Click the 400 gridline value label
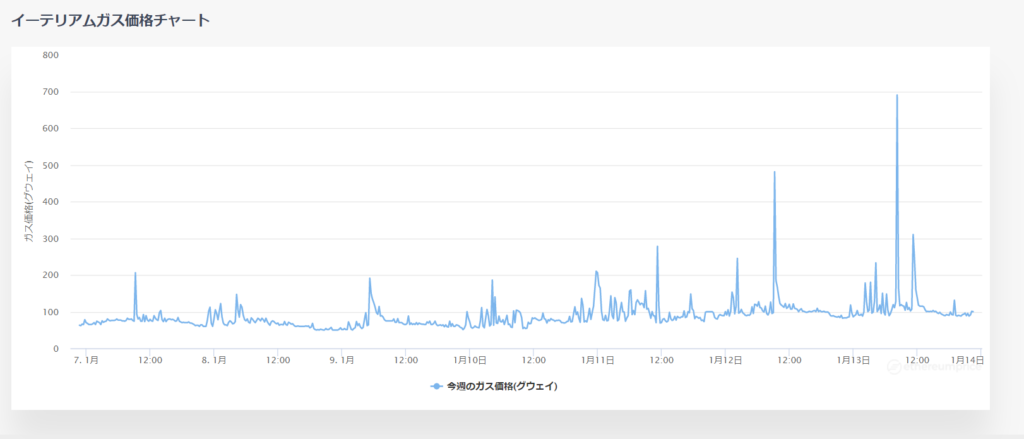The image size is (1024, 439). (x=52, y=202)
